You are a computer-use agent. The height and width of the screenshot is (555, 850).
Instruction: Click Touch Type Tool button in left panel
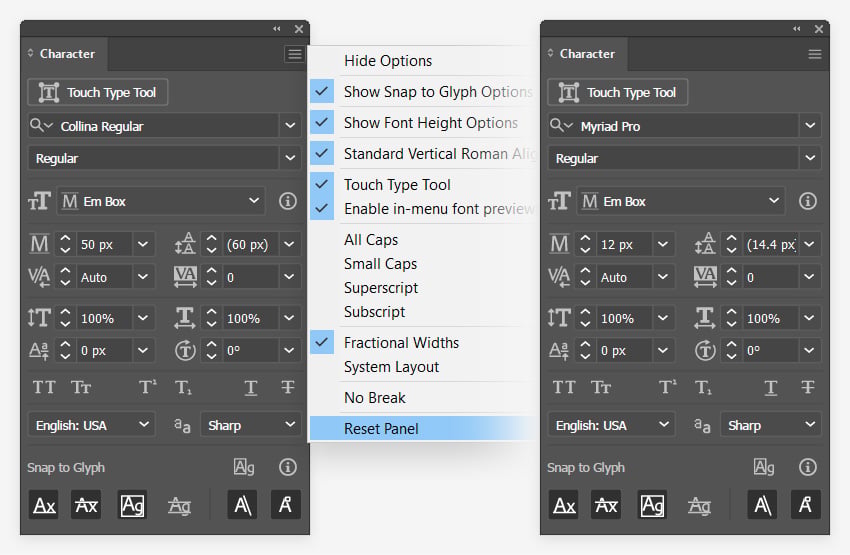(x=98, y=92)
